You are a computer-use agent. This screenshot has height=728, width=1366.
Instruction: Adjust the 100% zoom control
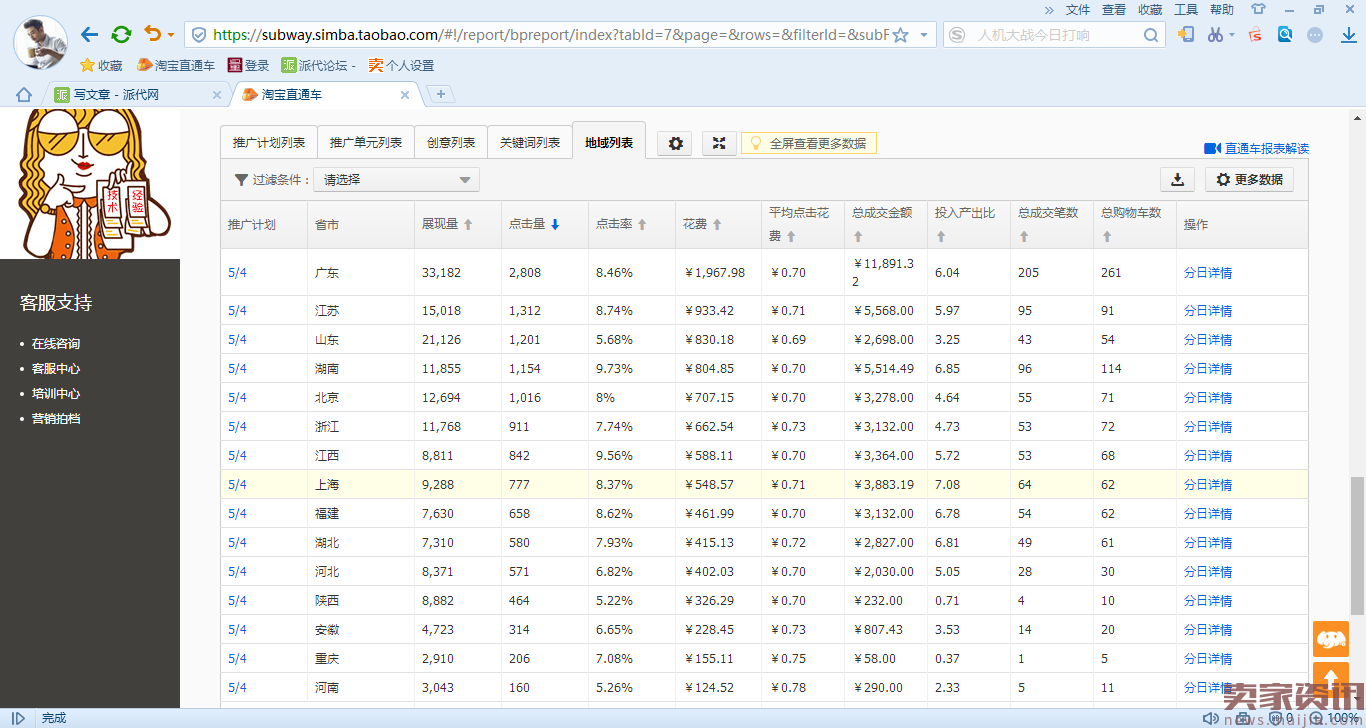coord(1334,718)
